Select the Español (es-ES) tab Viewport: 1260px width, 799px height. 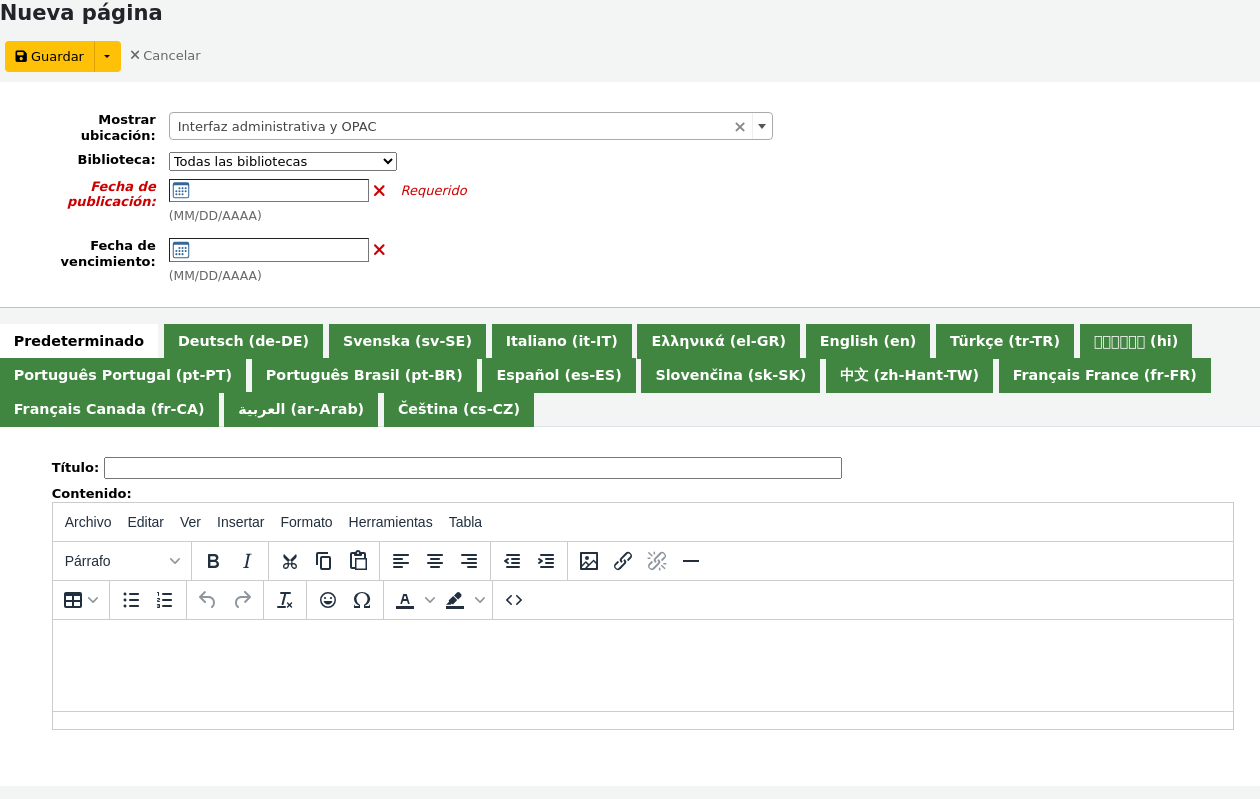tap(559, 375)
